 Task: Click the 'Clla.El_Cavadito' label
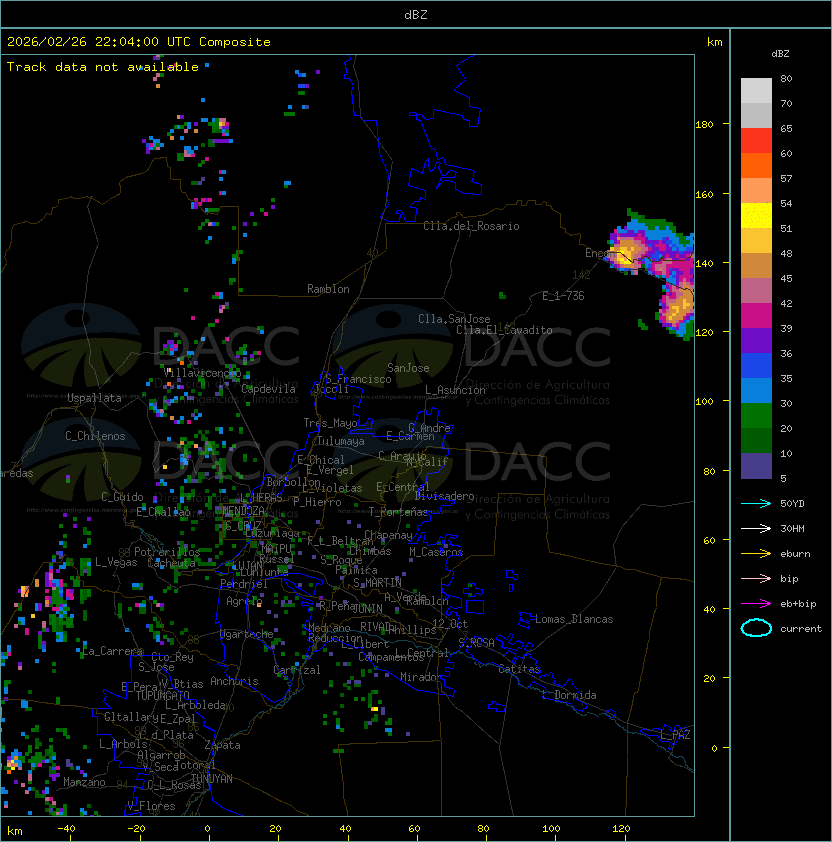504,330
